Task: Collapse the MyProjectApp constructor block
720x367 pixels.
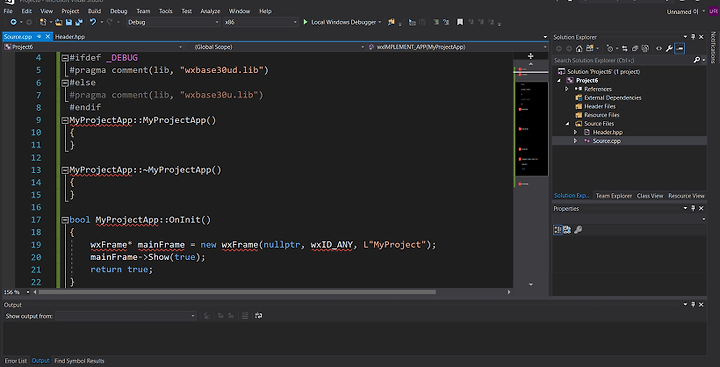Action: (65, 120)
